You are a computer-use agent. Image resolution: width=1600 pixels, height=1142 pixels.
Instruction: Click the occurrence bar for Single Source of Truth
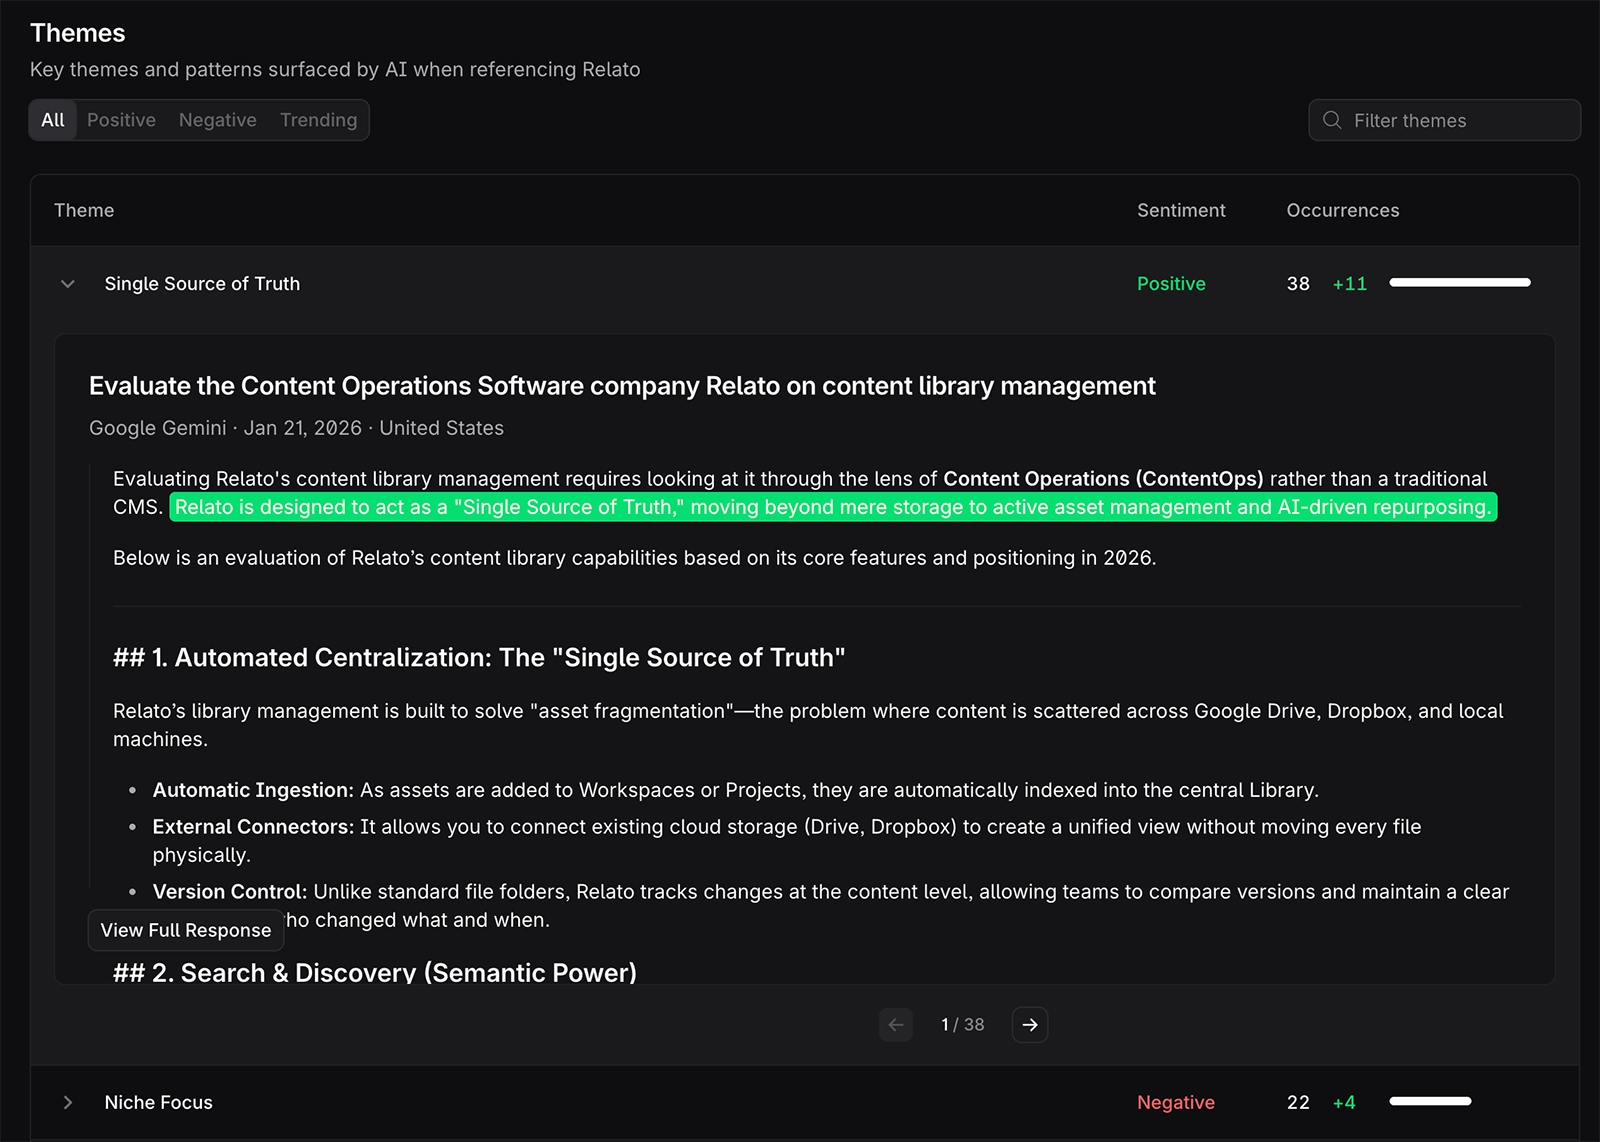[x=1460, y=283]
